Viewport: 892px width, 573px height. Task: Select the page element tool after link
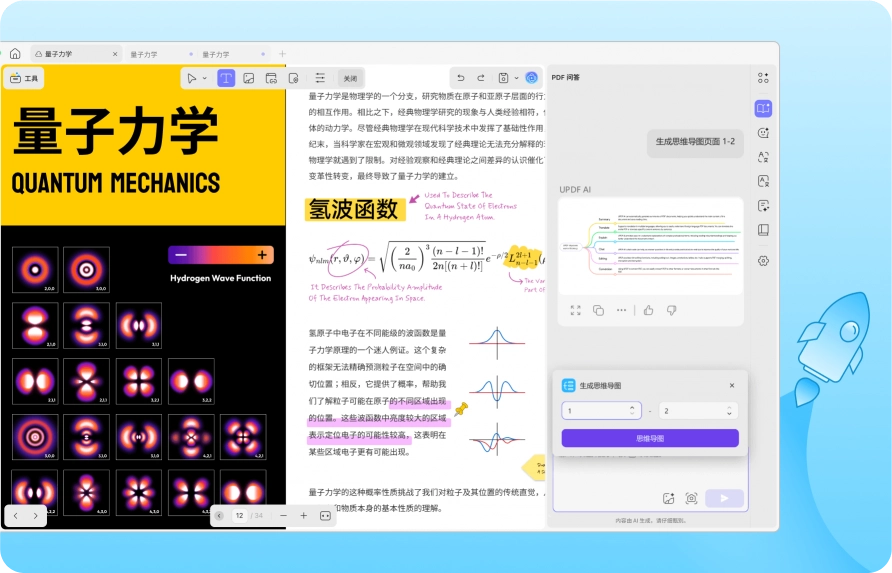point(294,78)
